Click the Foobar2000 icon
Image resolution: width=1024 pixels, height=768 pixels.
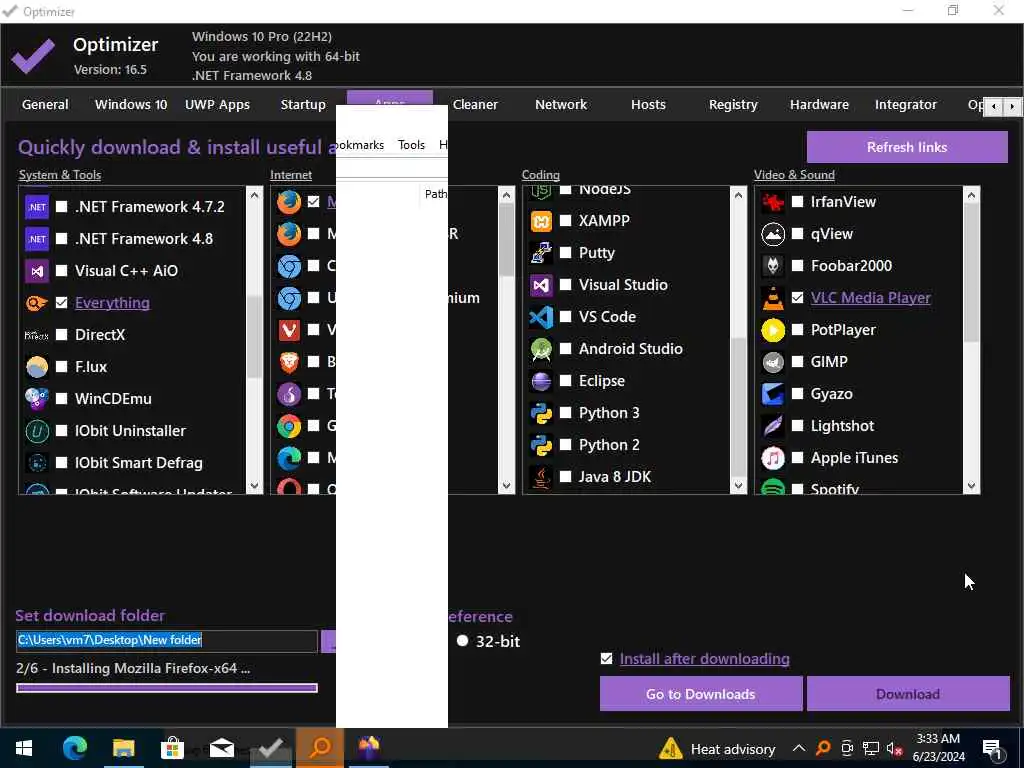pyautogui.click(x=773, y=266)
